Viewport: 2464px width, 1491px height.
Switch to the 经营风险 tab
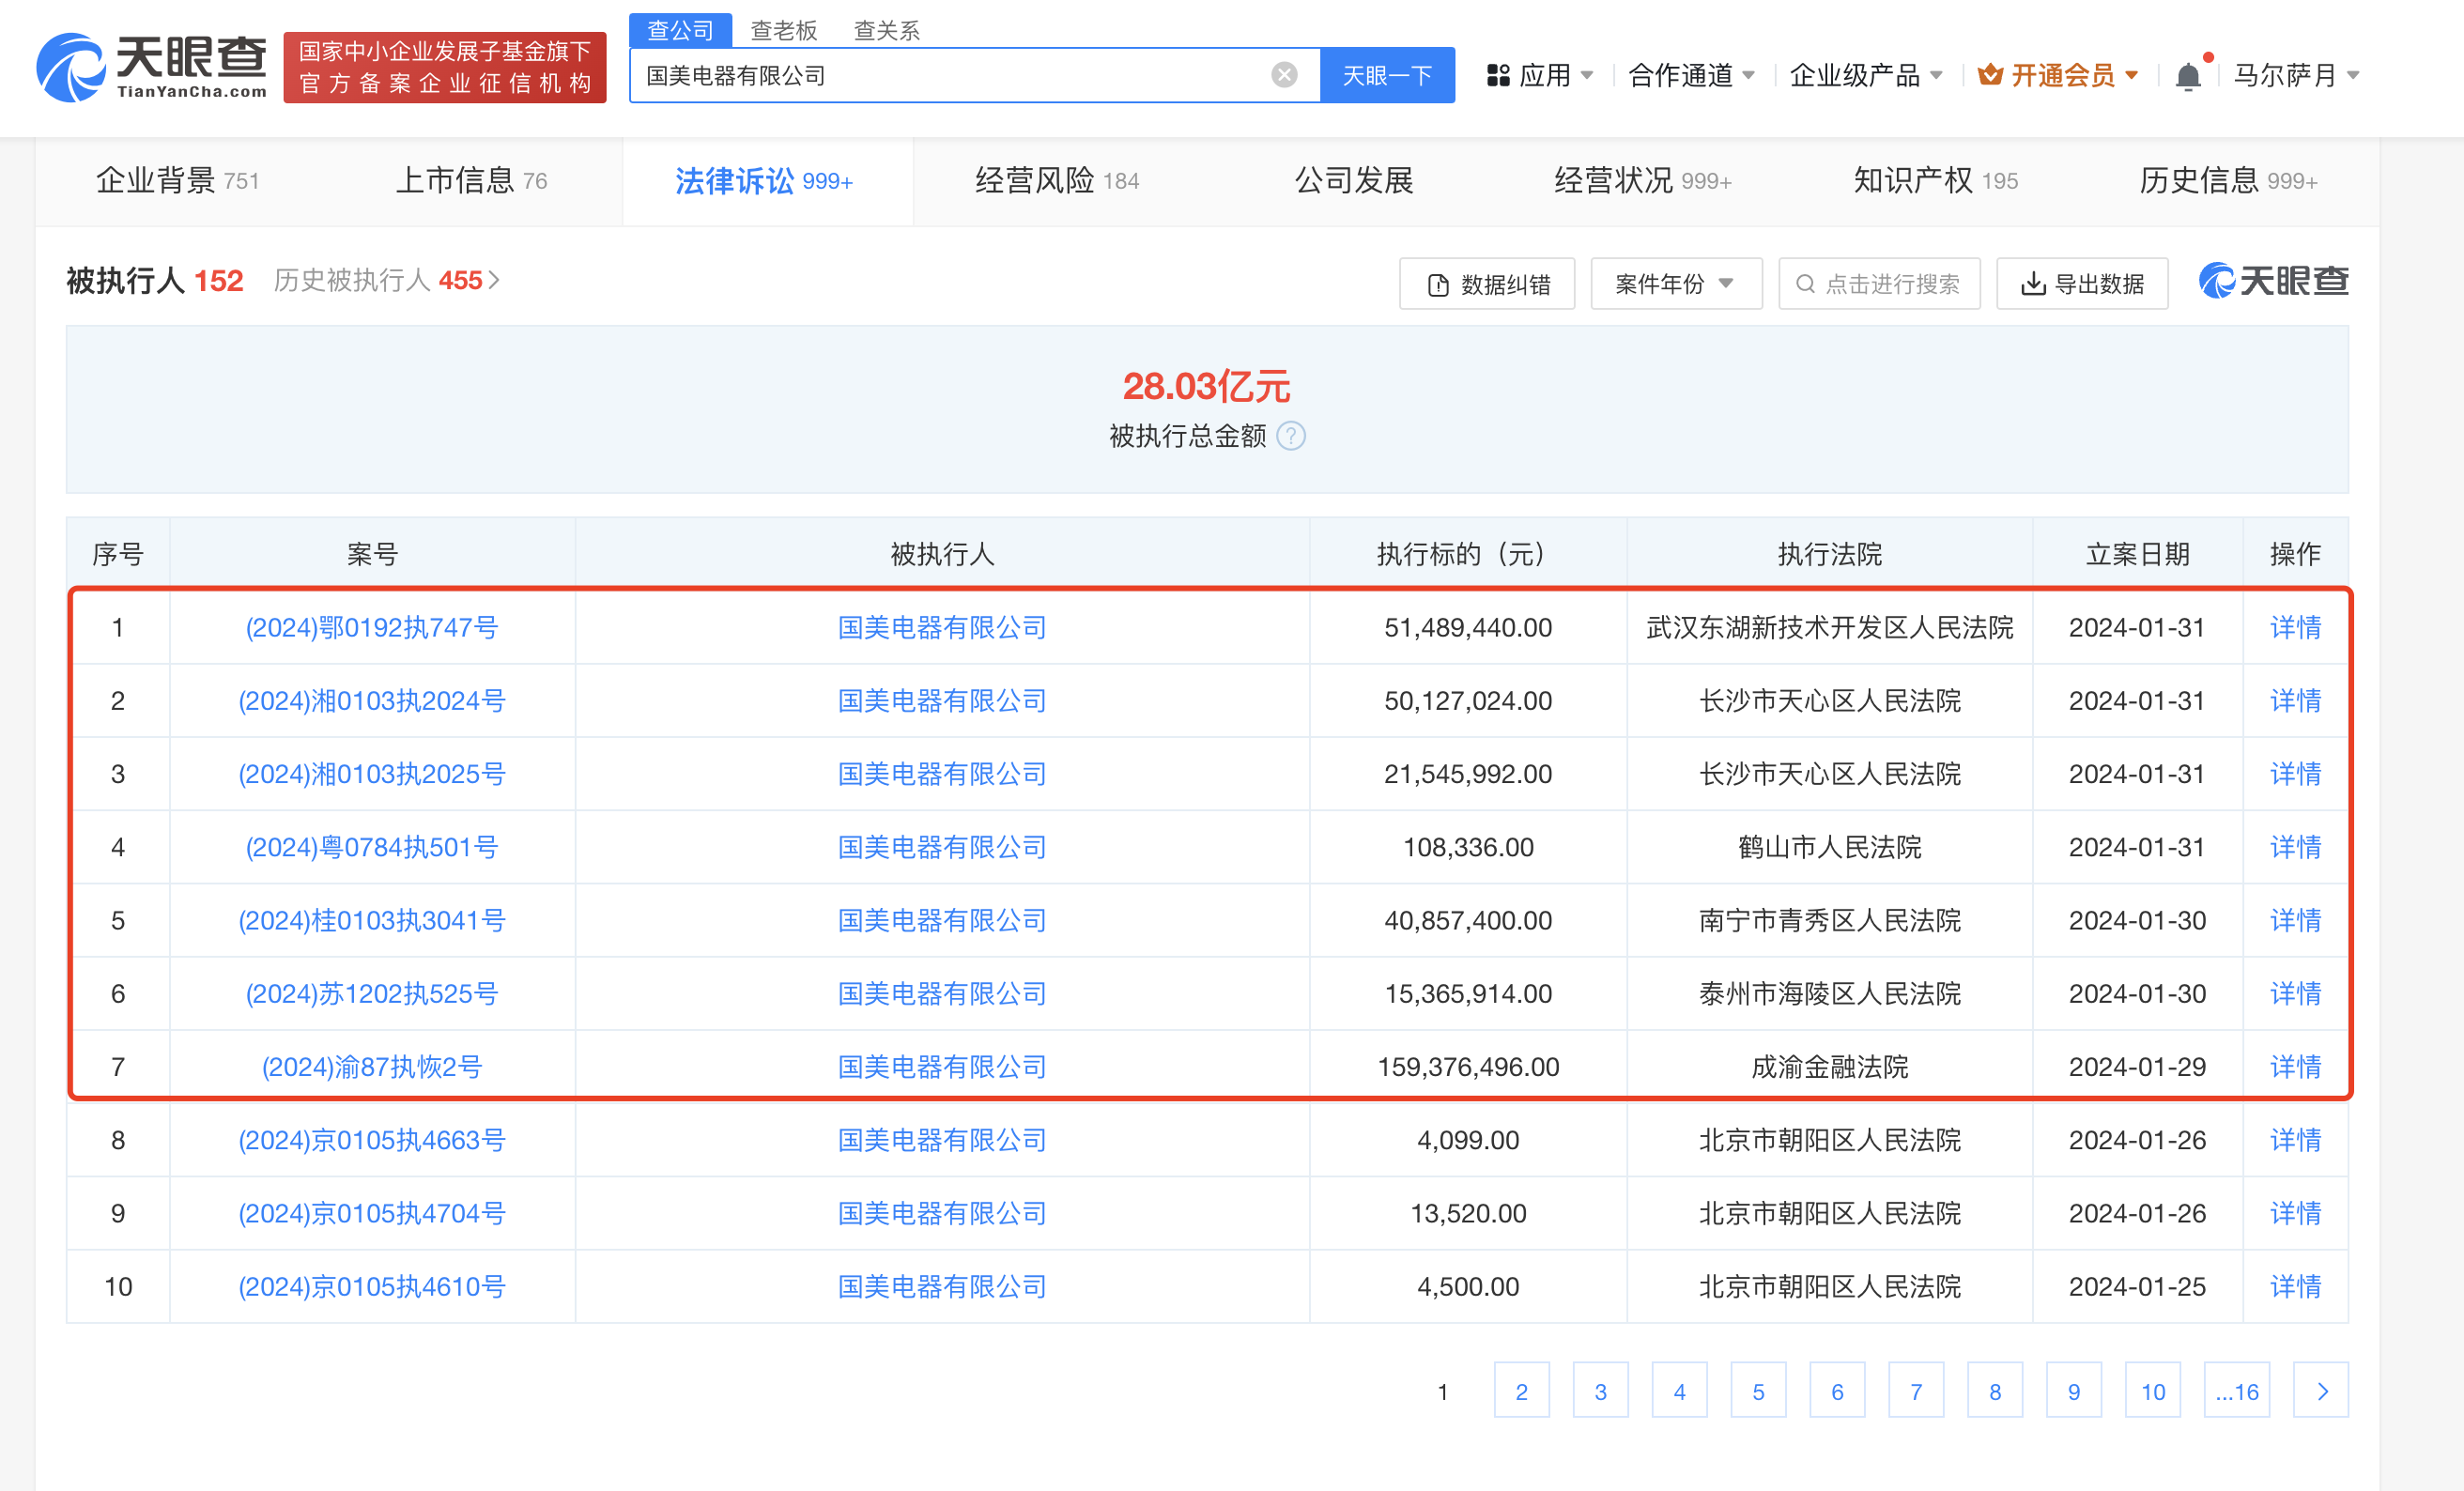[1056, 181]
